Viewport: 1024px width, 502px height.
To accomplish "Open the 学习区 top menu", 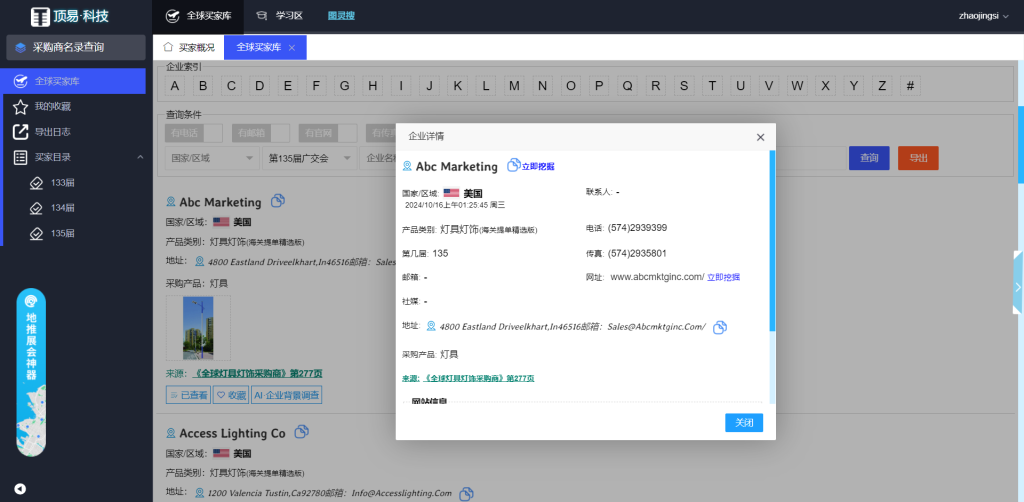I will tap(280, 16).
